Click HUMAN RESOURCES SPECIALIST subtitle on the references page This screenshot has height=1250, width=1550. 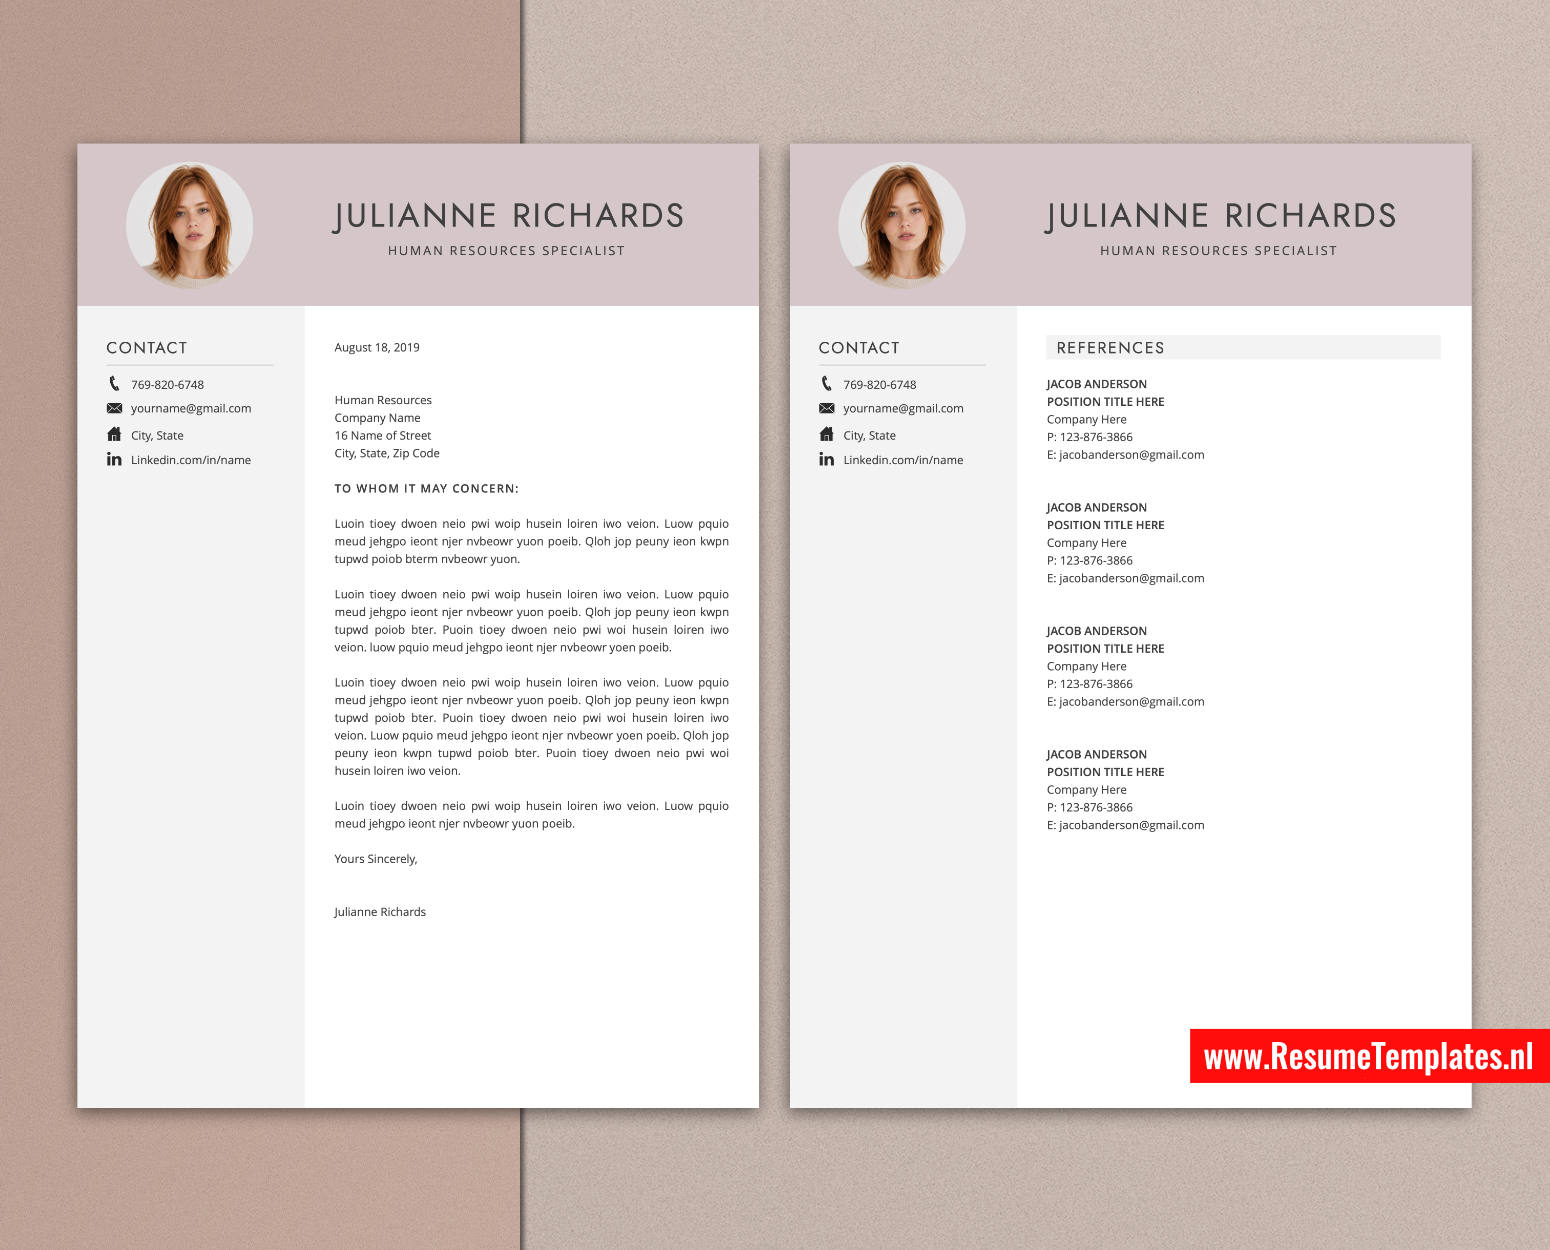tap(1218, 251)
